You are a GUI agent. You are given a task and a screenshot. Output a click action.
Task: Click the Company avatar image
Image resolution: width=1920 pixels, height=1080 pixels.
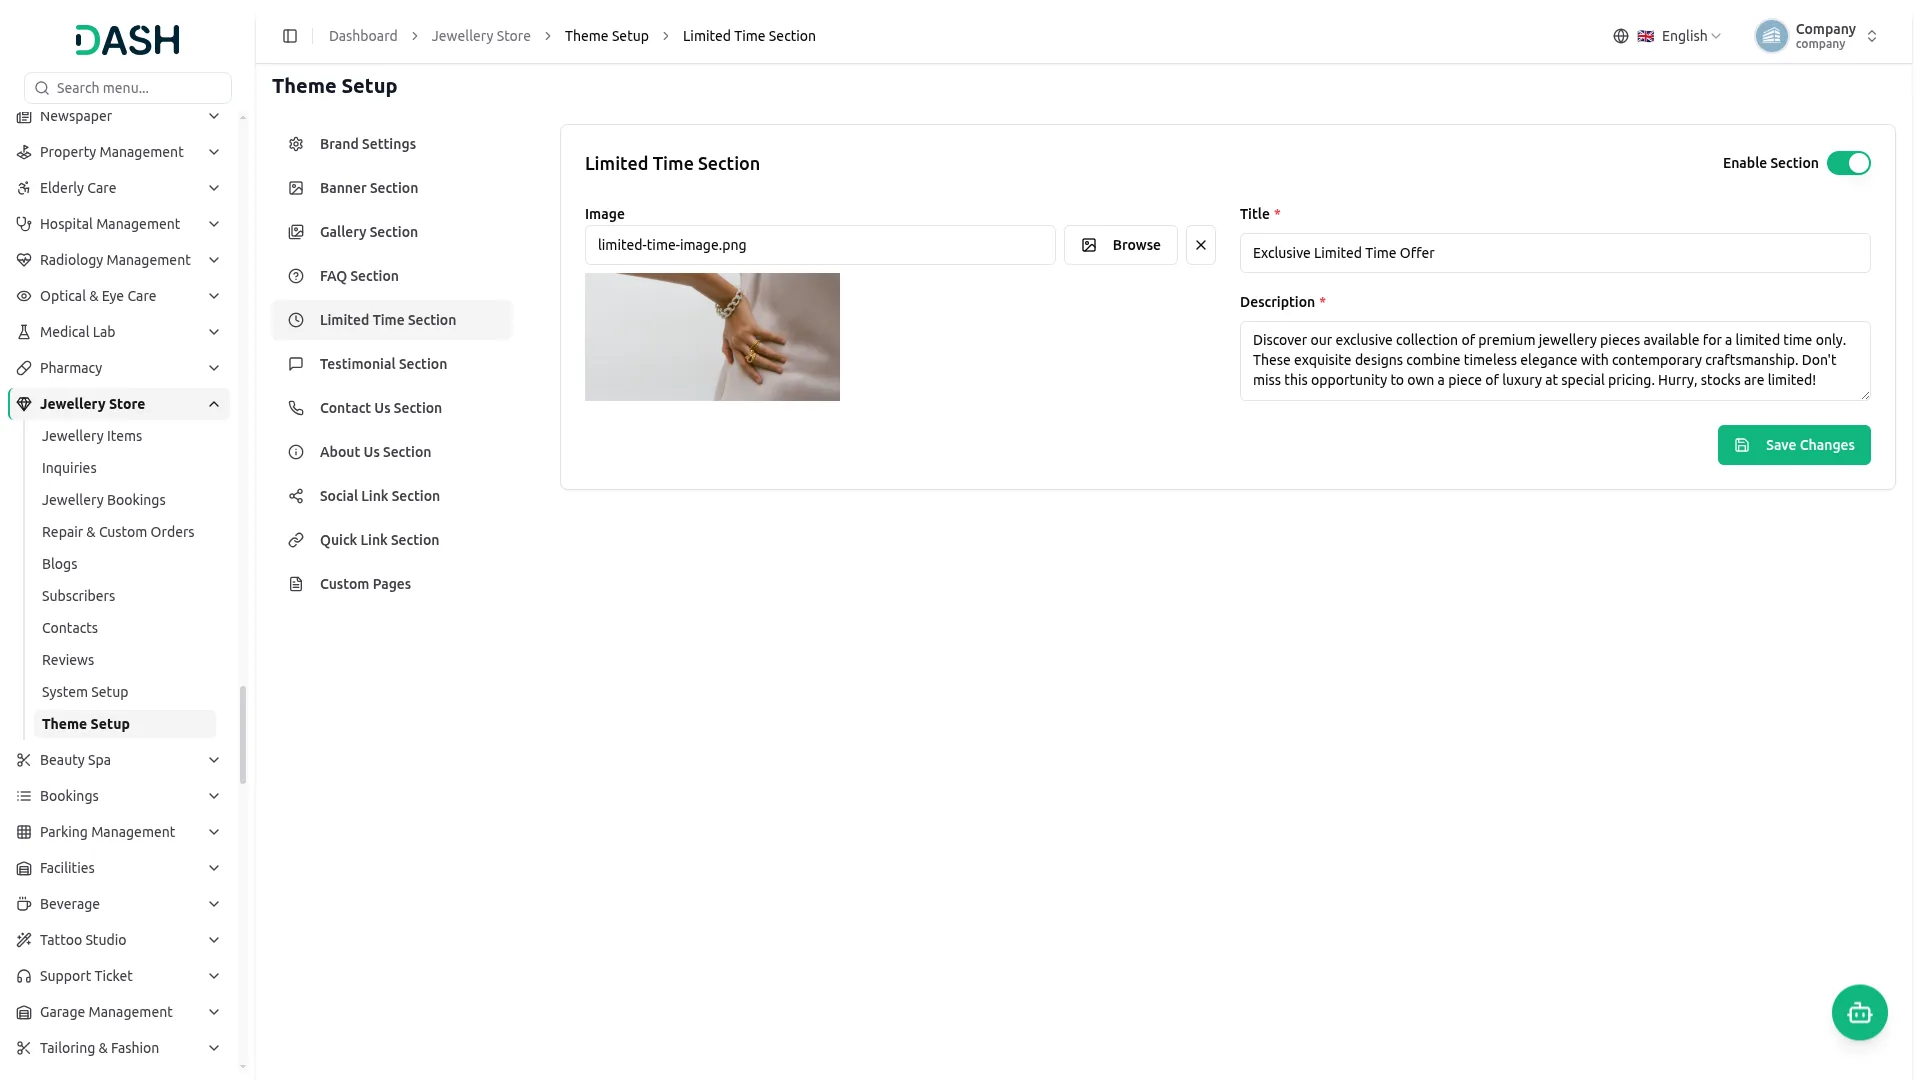tap(1771, 36)
